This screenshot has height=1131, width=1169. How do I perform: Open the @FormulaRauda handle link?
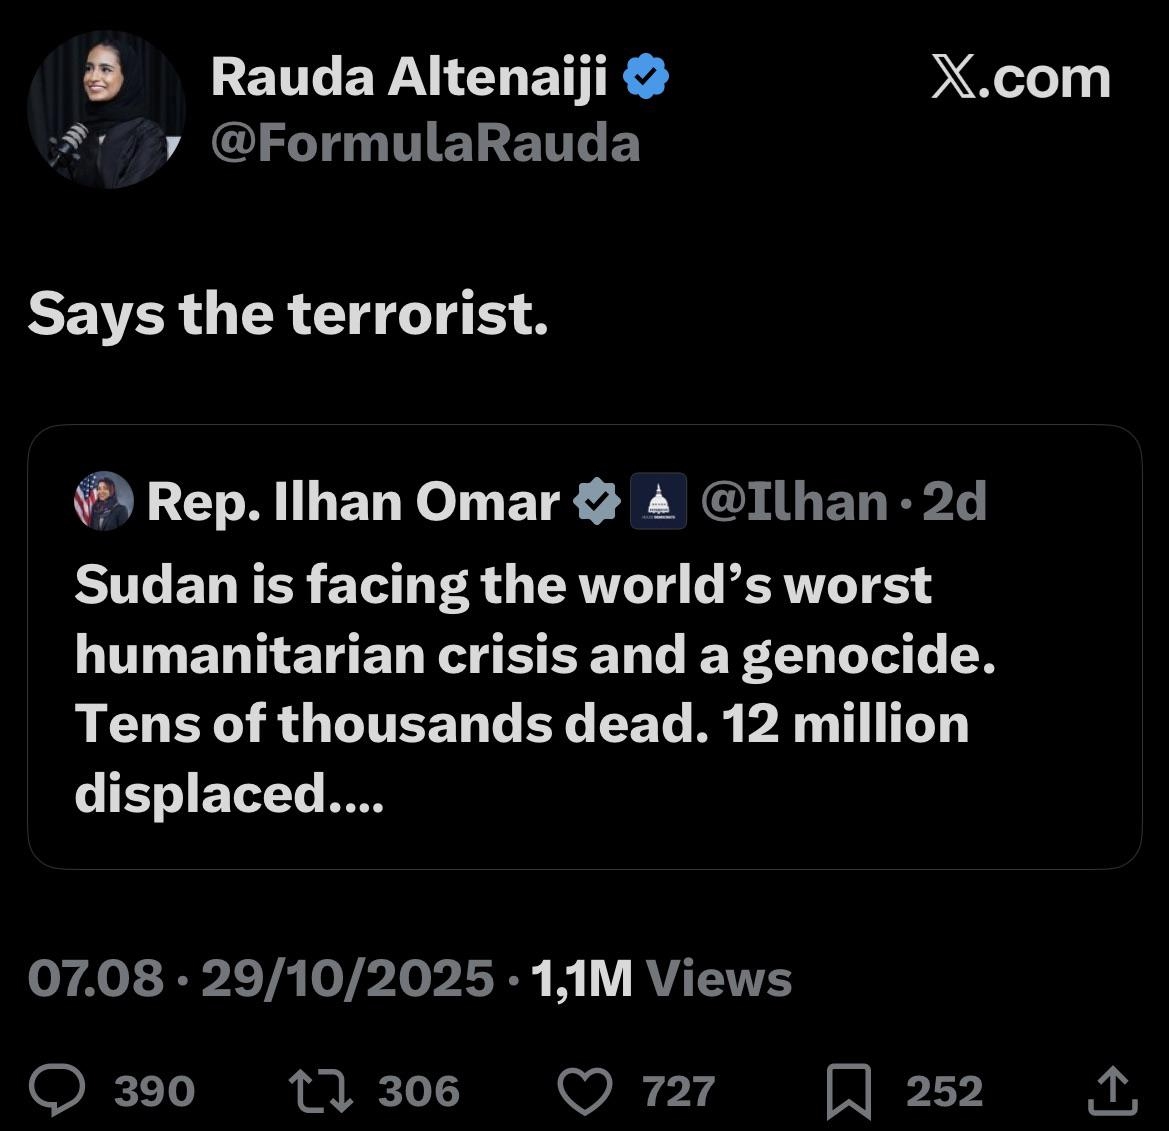pyautogui.click(x=425, y=143)
